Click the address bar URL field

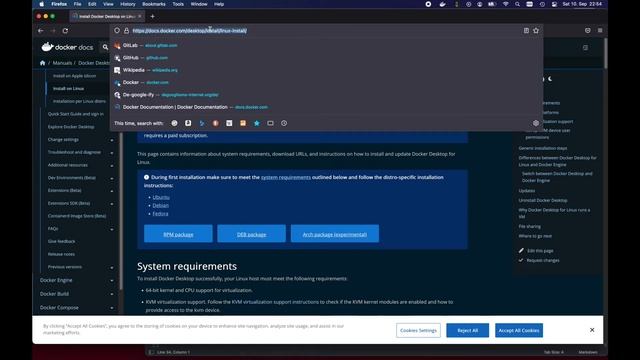pyautogui.click(x=327, y=31)
